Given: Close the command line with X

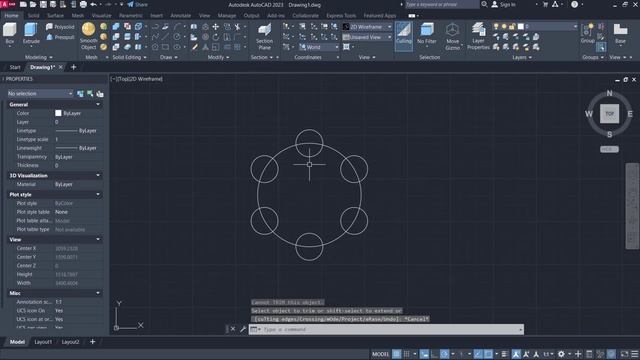Looking at the screenshot, I should 233,329.
